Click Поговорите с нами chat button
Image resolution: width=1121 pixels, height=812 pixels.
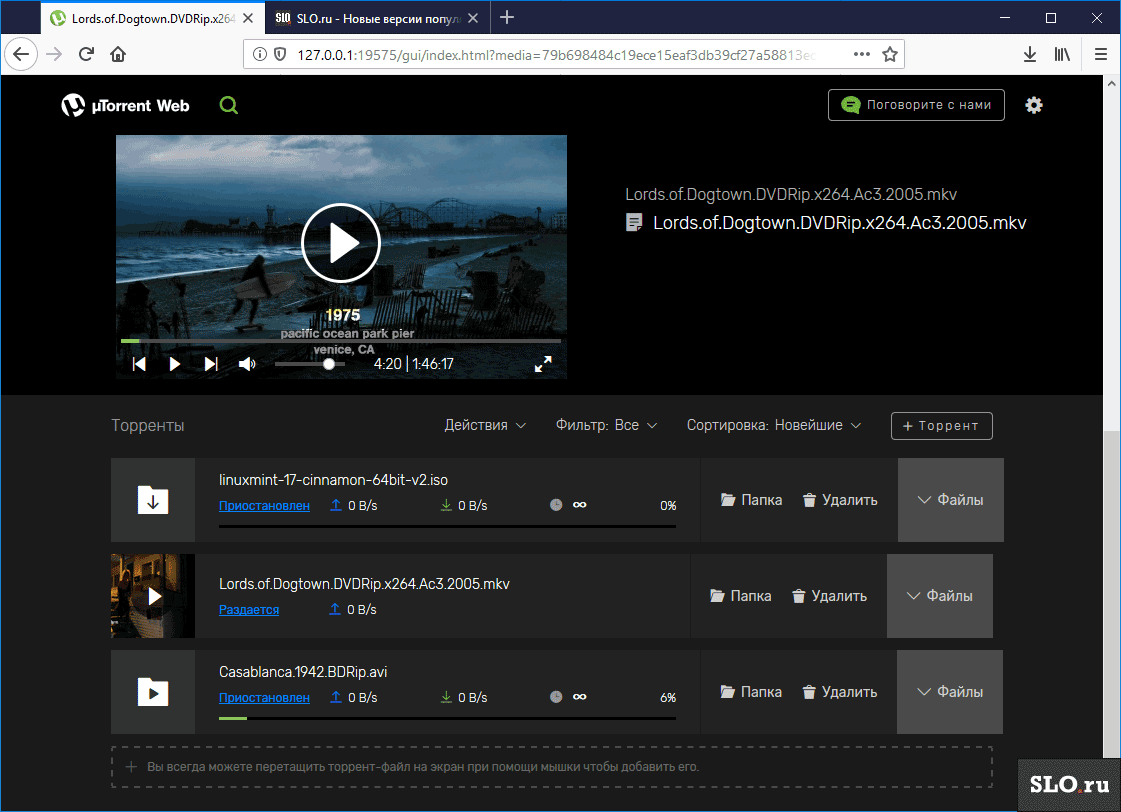click(917, 105)
